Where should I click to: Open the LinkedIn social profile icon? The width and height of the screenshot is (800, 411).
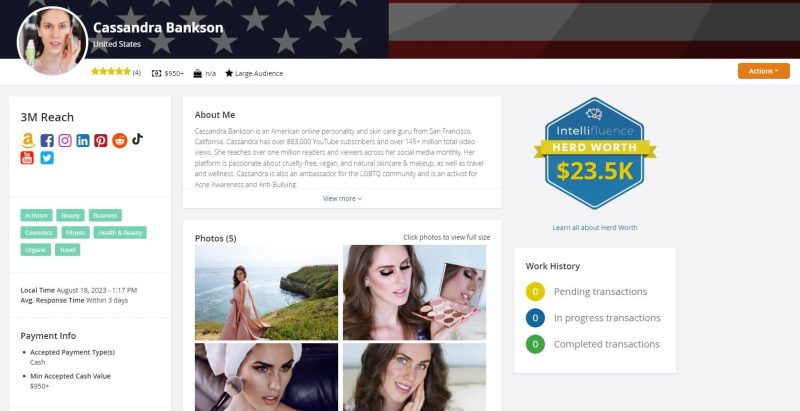[x=83, y=141]
